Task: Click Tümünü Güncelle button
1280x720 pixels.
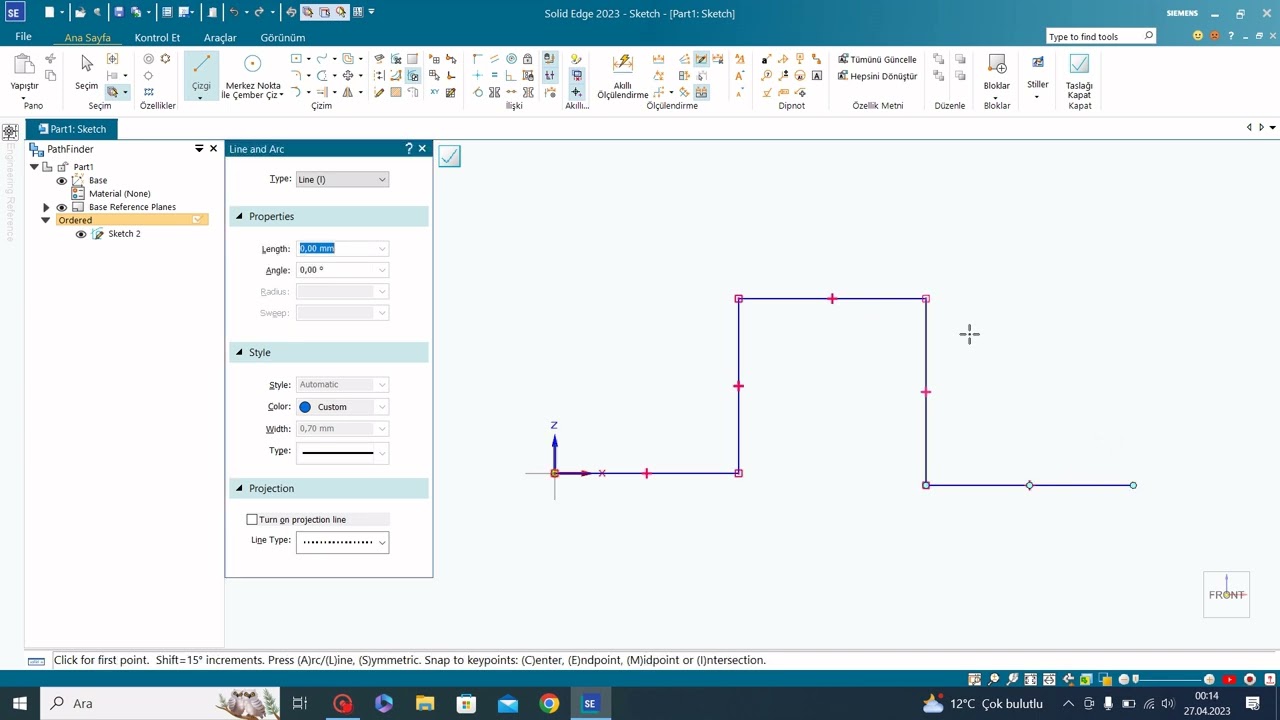Action: click(x=877, y=59)
